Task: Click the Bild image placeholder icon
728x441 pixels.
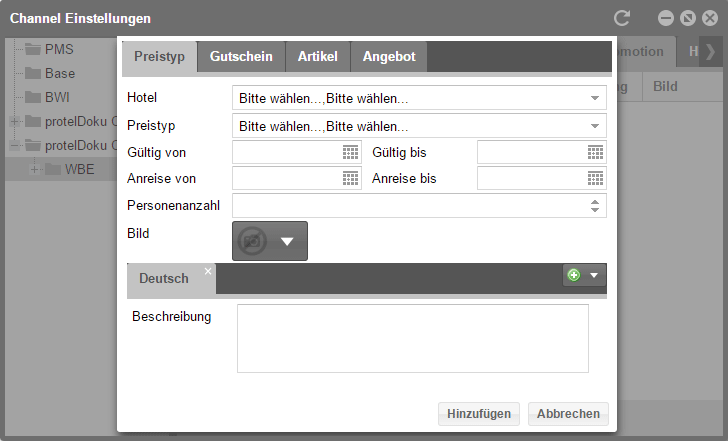Action: pyautogui.click(x=253, y=241)
